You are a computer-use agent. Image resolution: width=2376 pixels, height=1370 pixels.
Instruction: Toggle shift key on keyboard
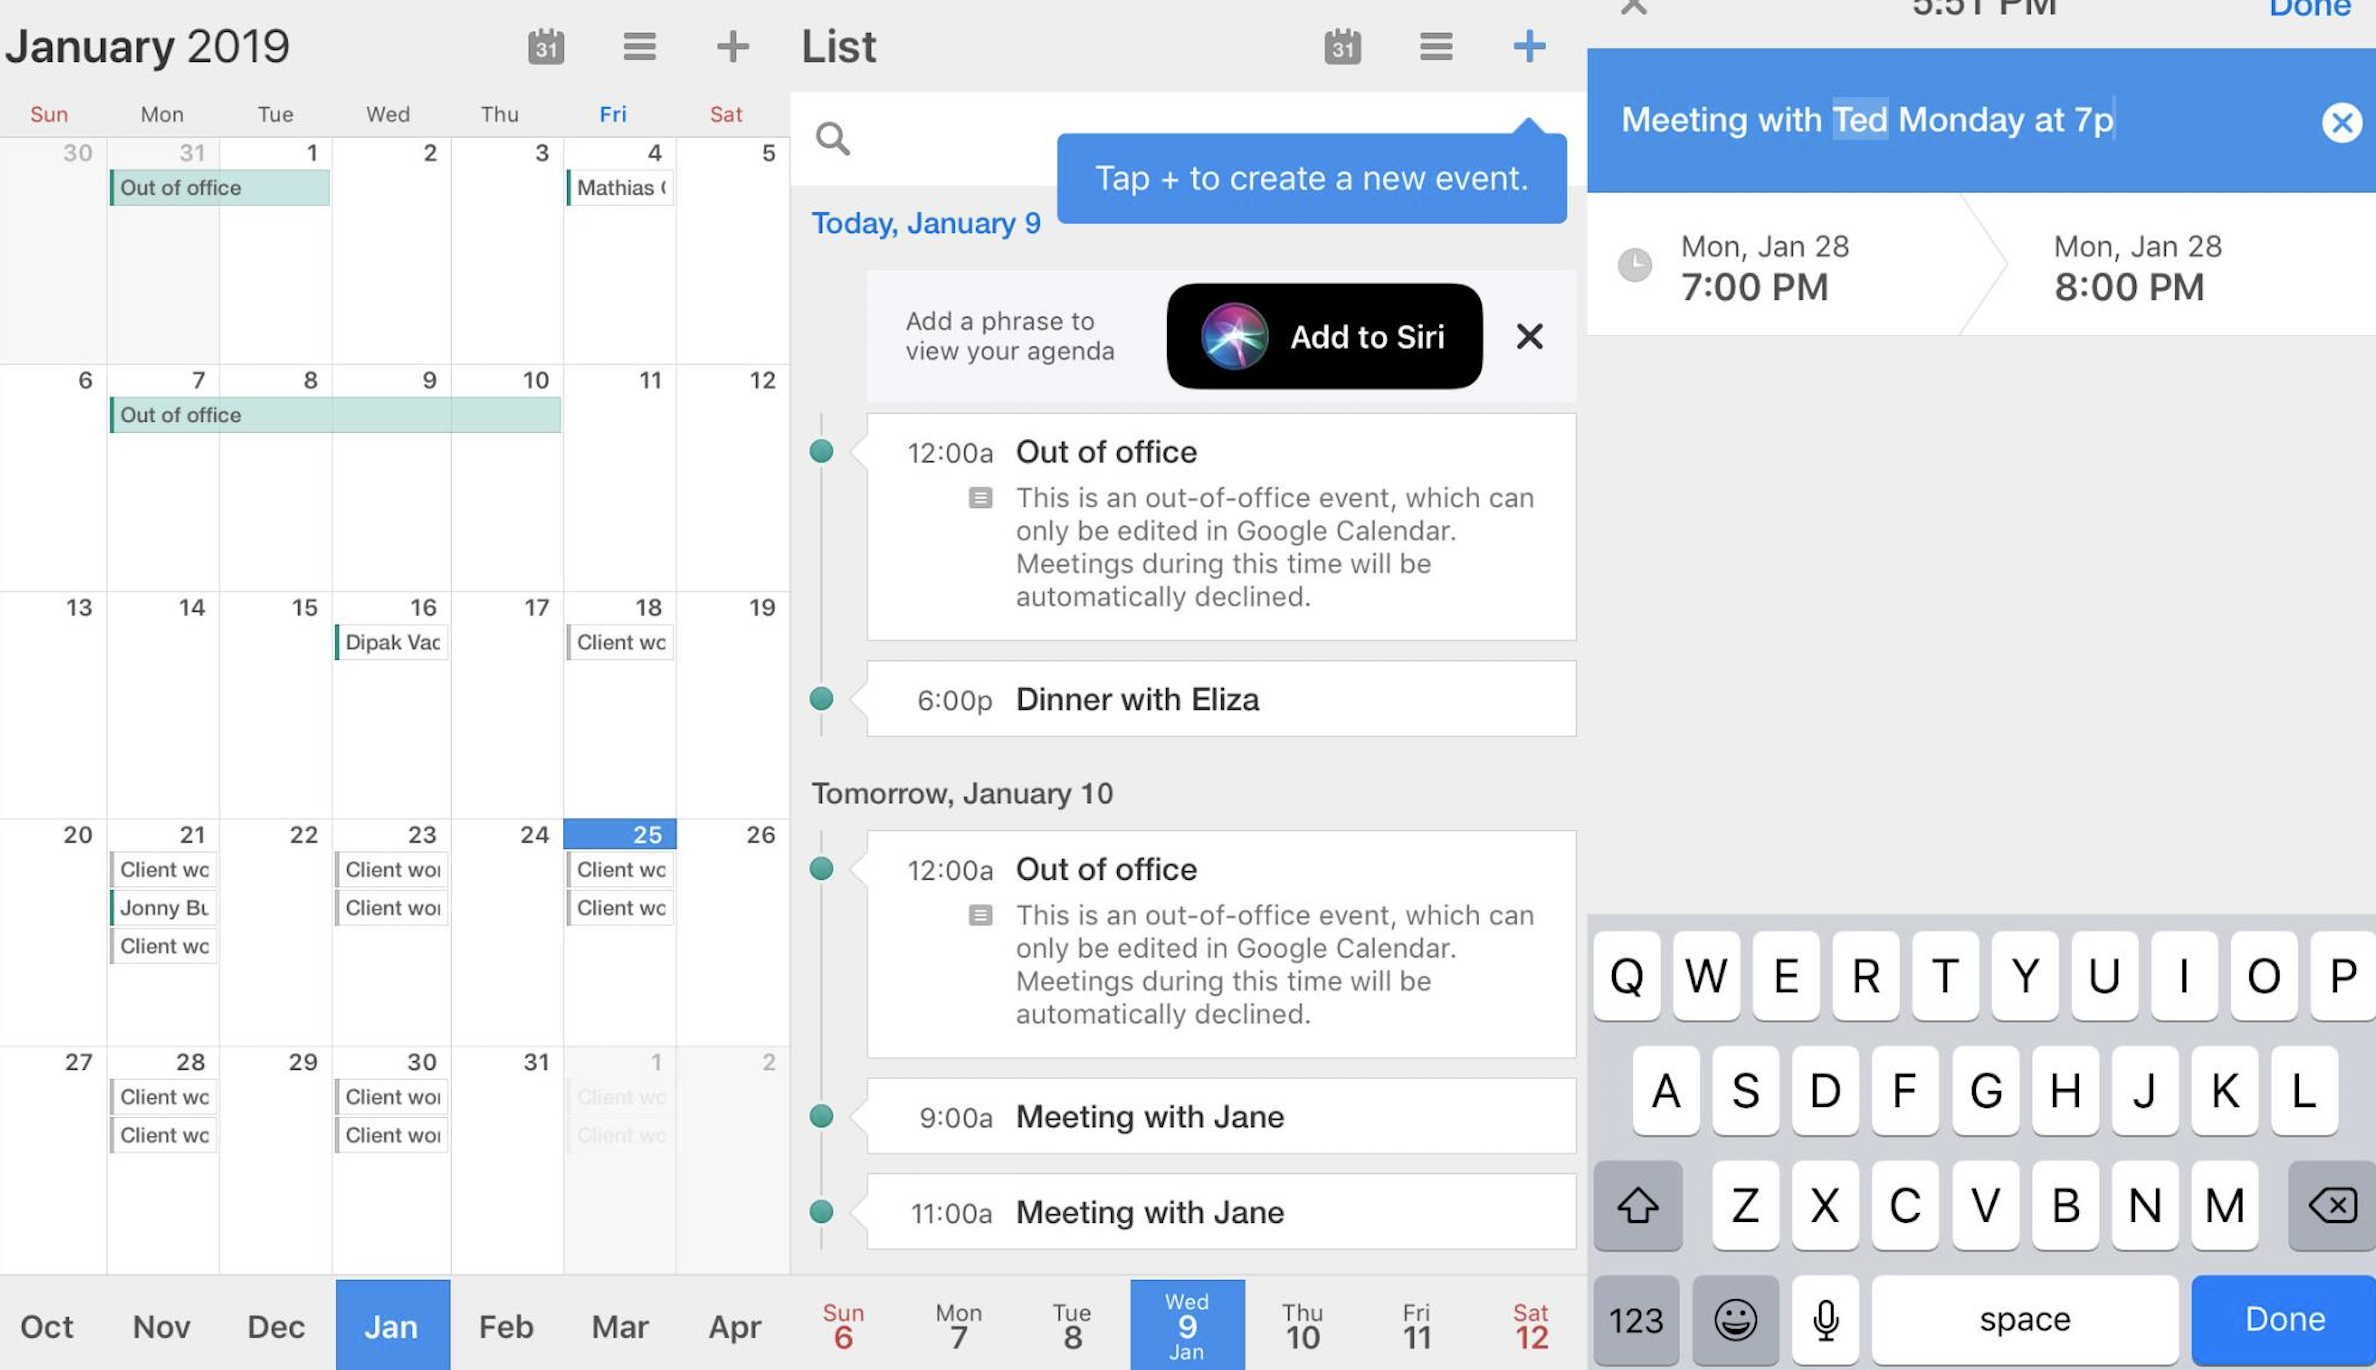(x=1640, y=1207)
